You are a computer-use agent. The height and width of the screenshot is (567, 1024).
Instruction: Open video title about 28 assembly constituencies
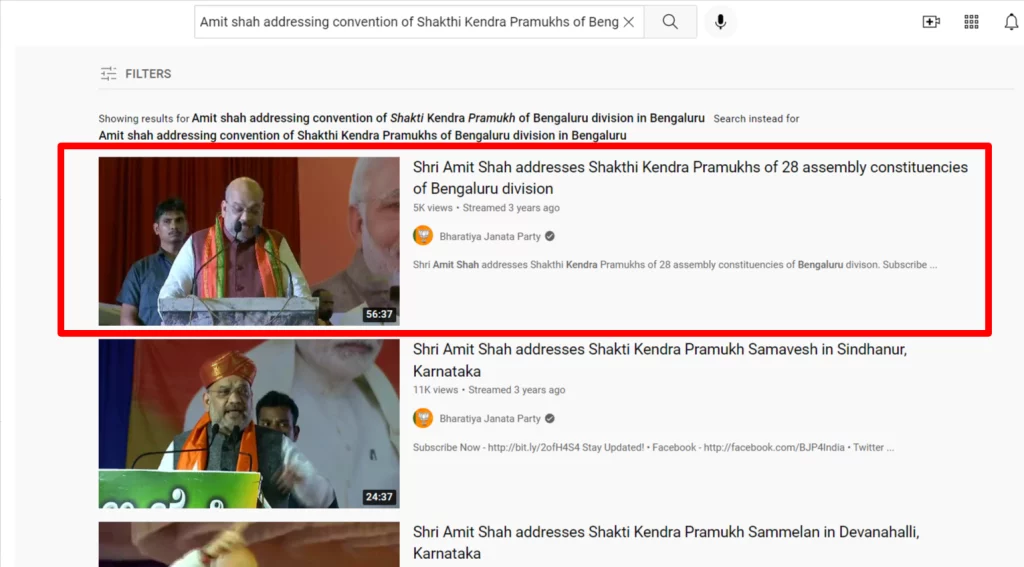point(690,178)
